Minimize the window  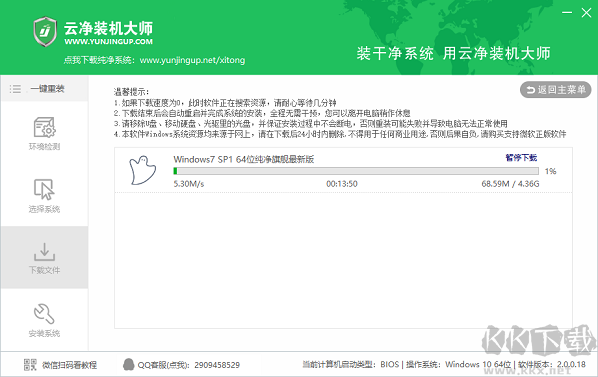pyautogui.click(x=567, y=13)
